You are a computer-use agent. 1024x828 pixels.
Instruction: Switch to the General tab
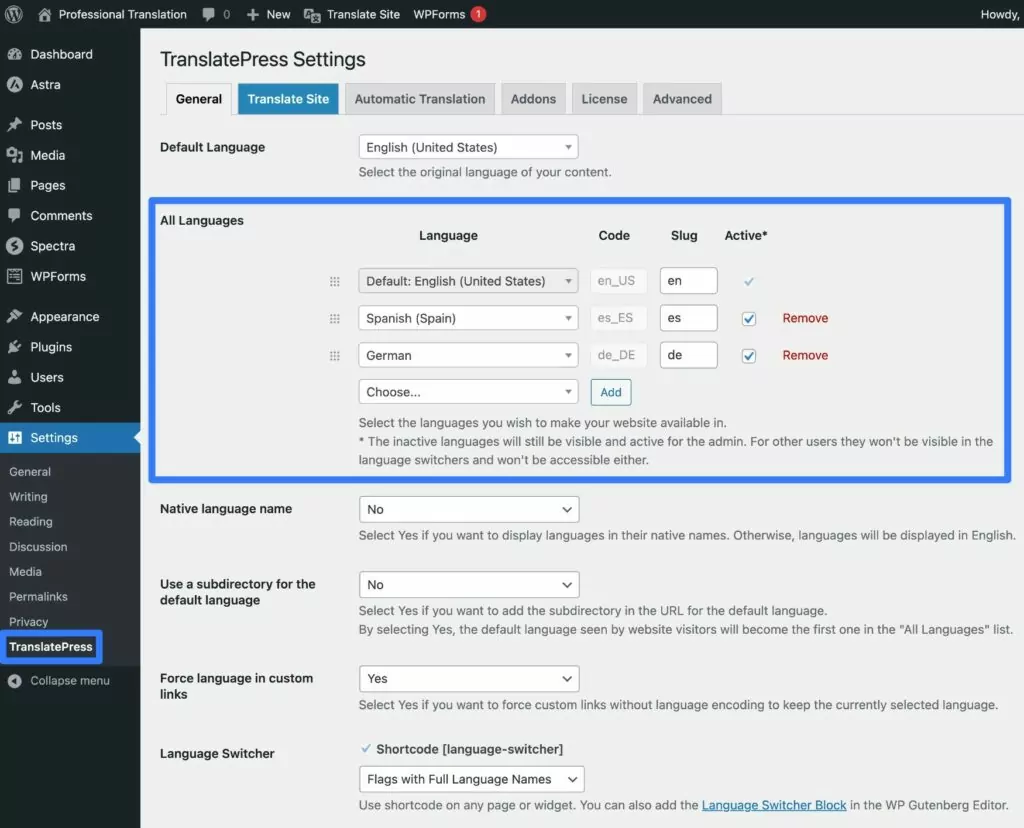point(199,99)
